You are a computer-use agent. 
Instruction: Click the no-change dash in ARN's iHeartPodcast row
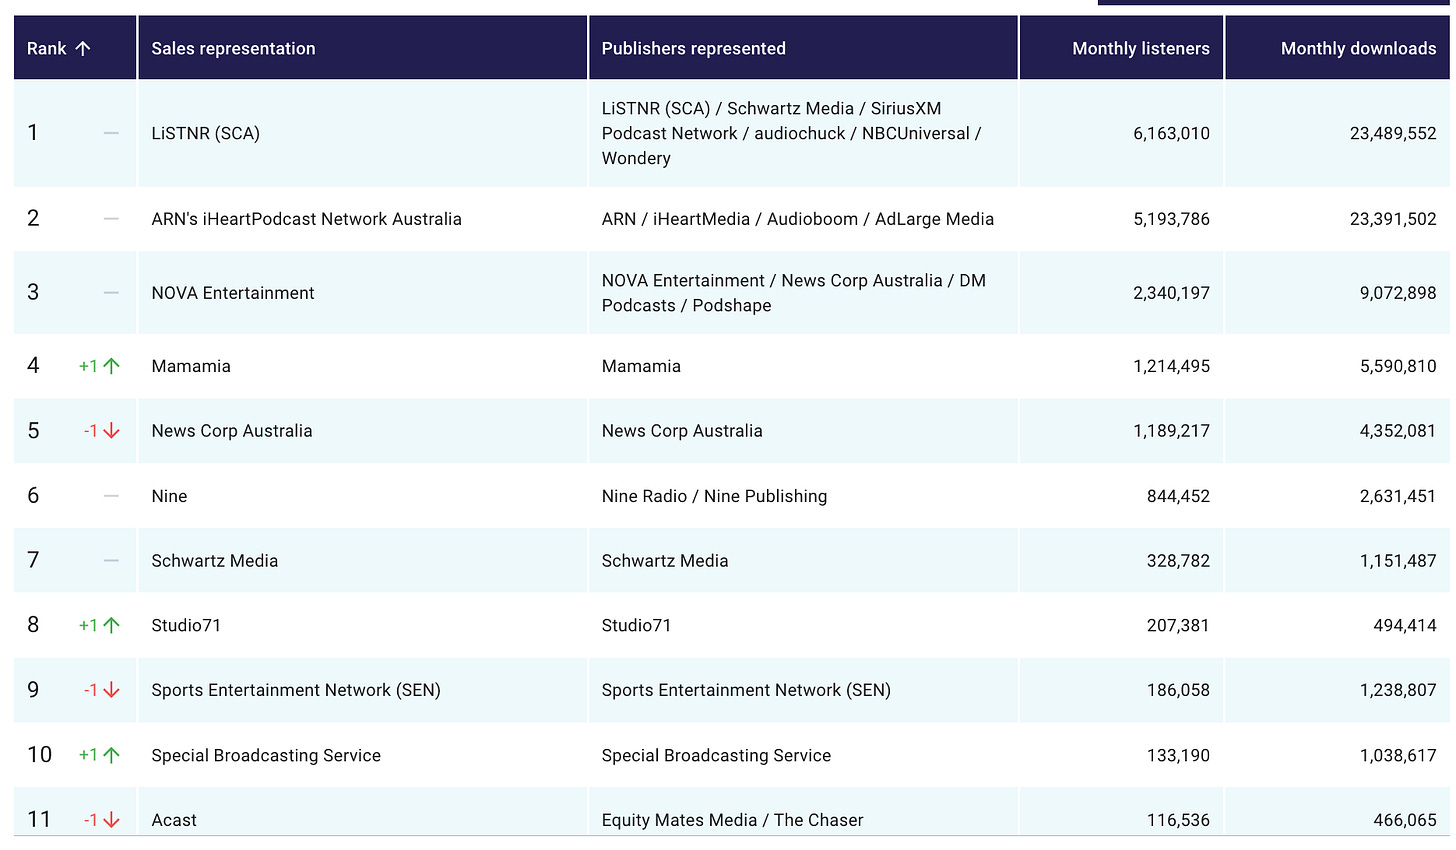click(x=111, y=219)
